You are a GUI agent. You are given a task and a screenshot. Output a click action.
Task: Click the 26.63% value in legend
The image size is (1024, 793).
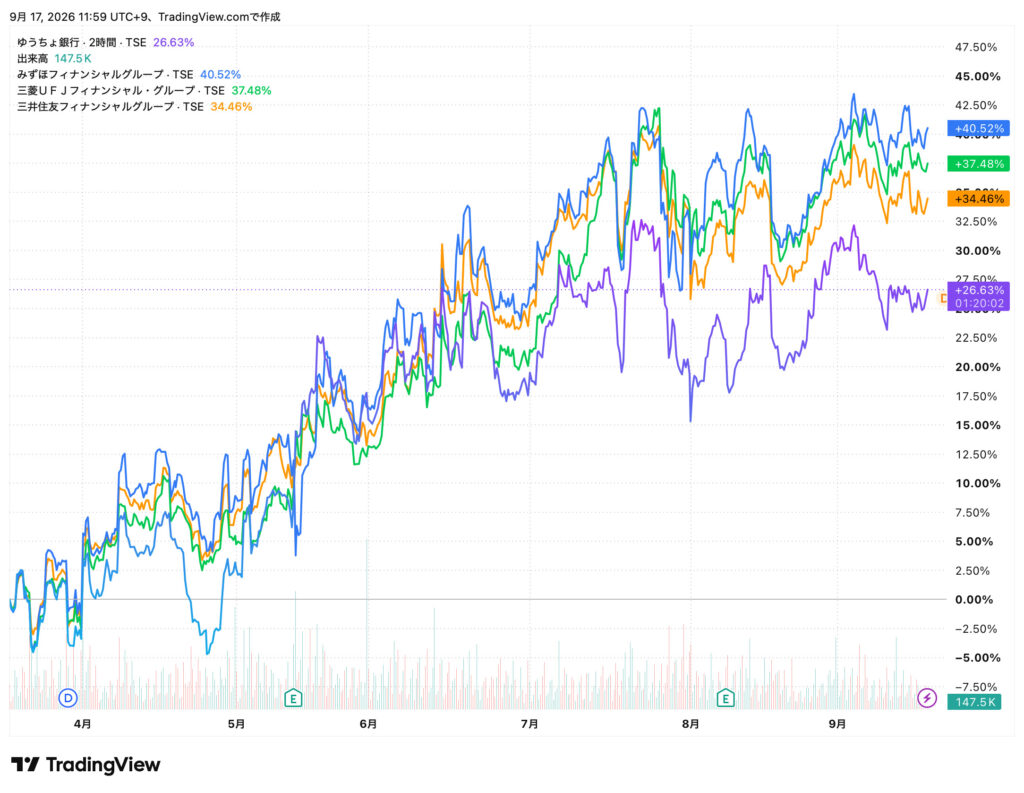coord(174,42)
